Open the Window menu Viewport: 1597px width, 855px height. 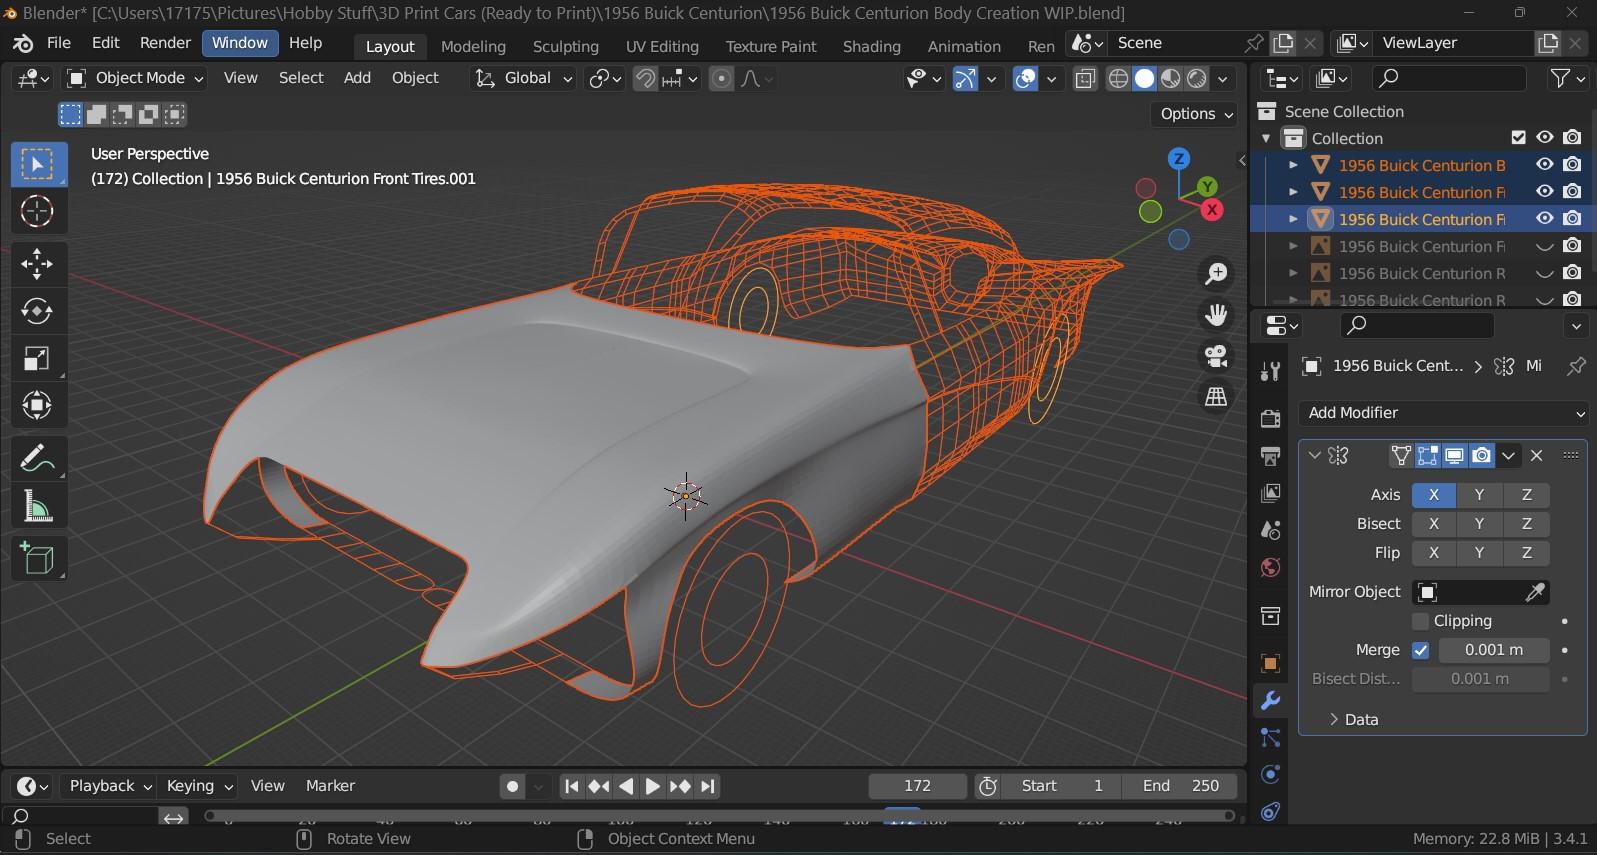click(240, 43)
